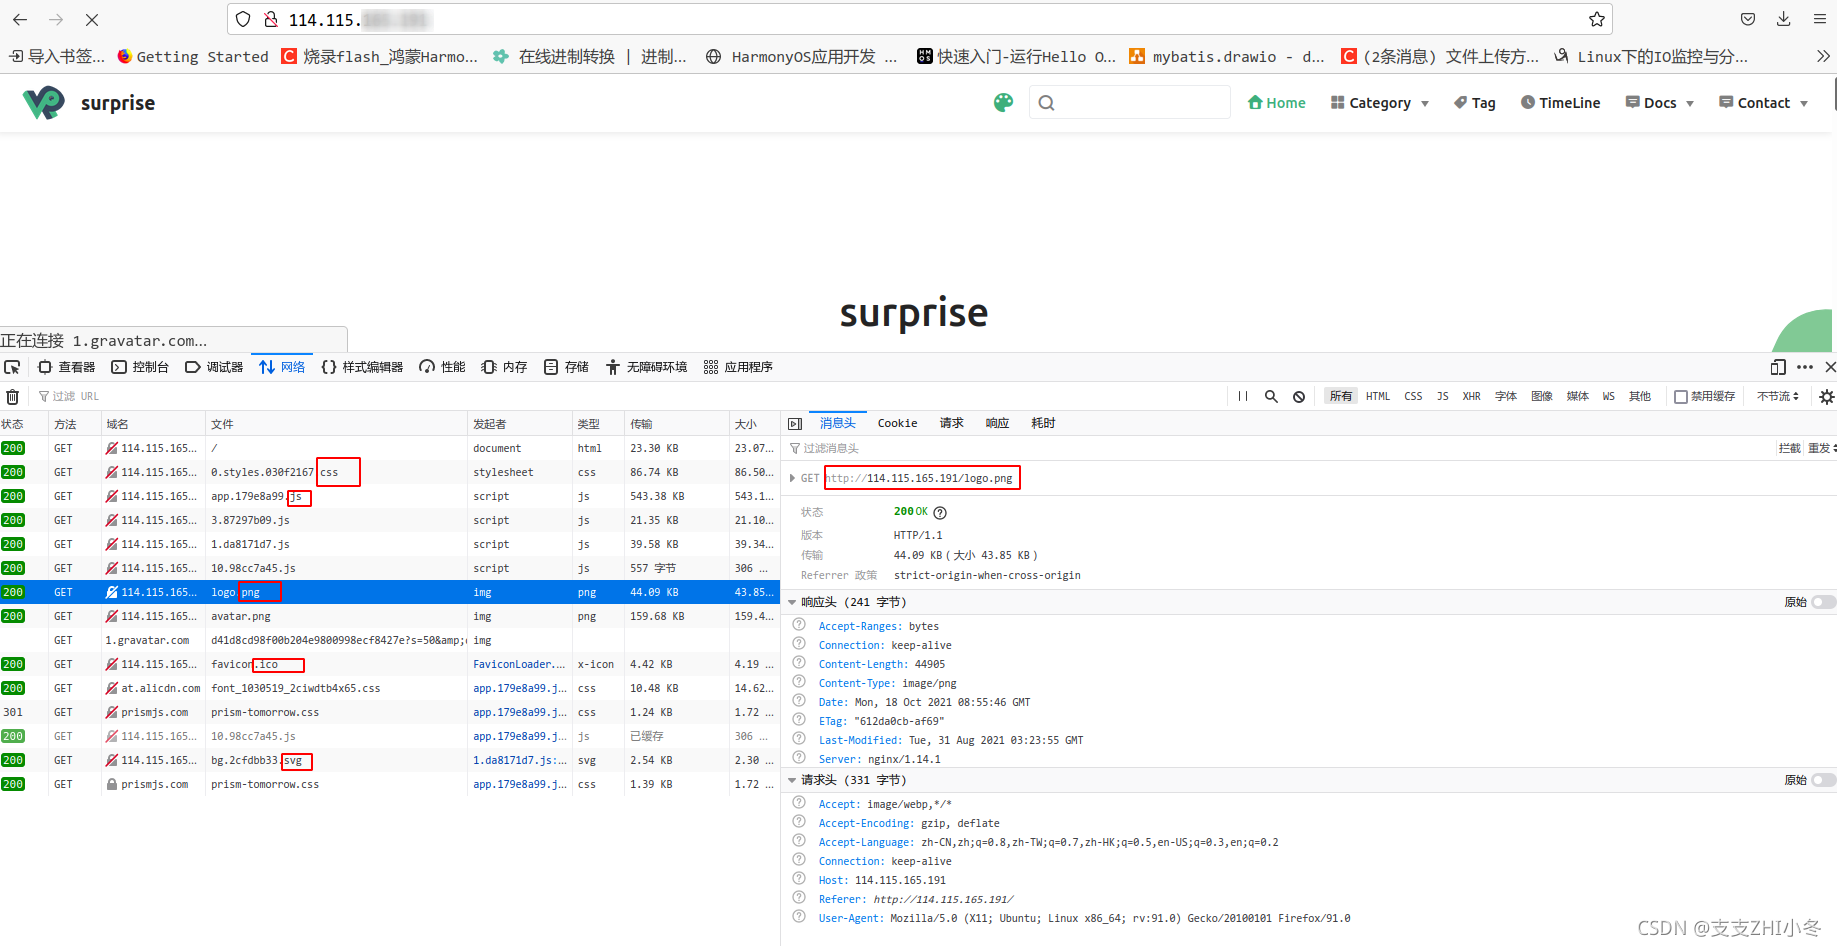Image resolution: width=1837 pixels, height=946 pixels.
Task: Open the network search magnifier
Action: [x=1271, y=396]
